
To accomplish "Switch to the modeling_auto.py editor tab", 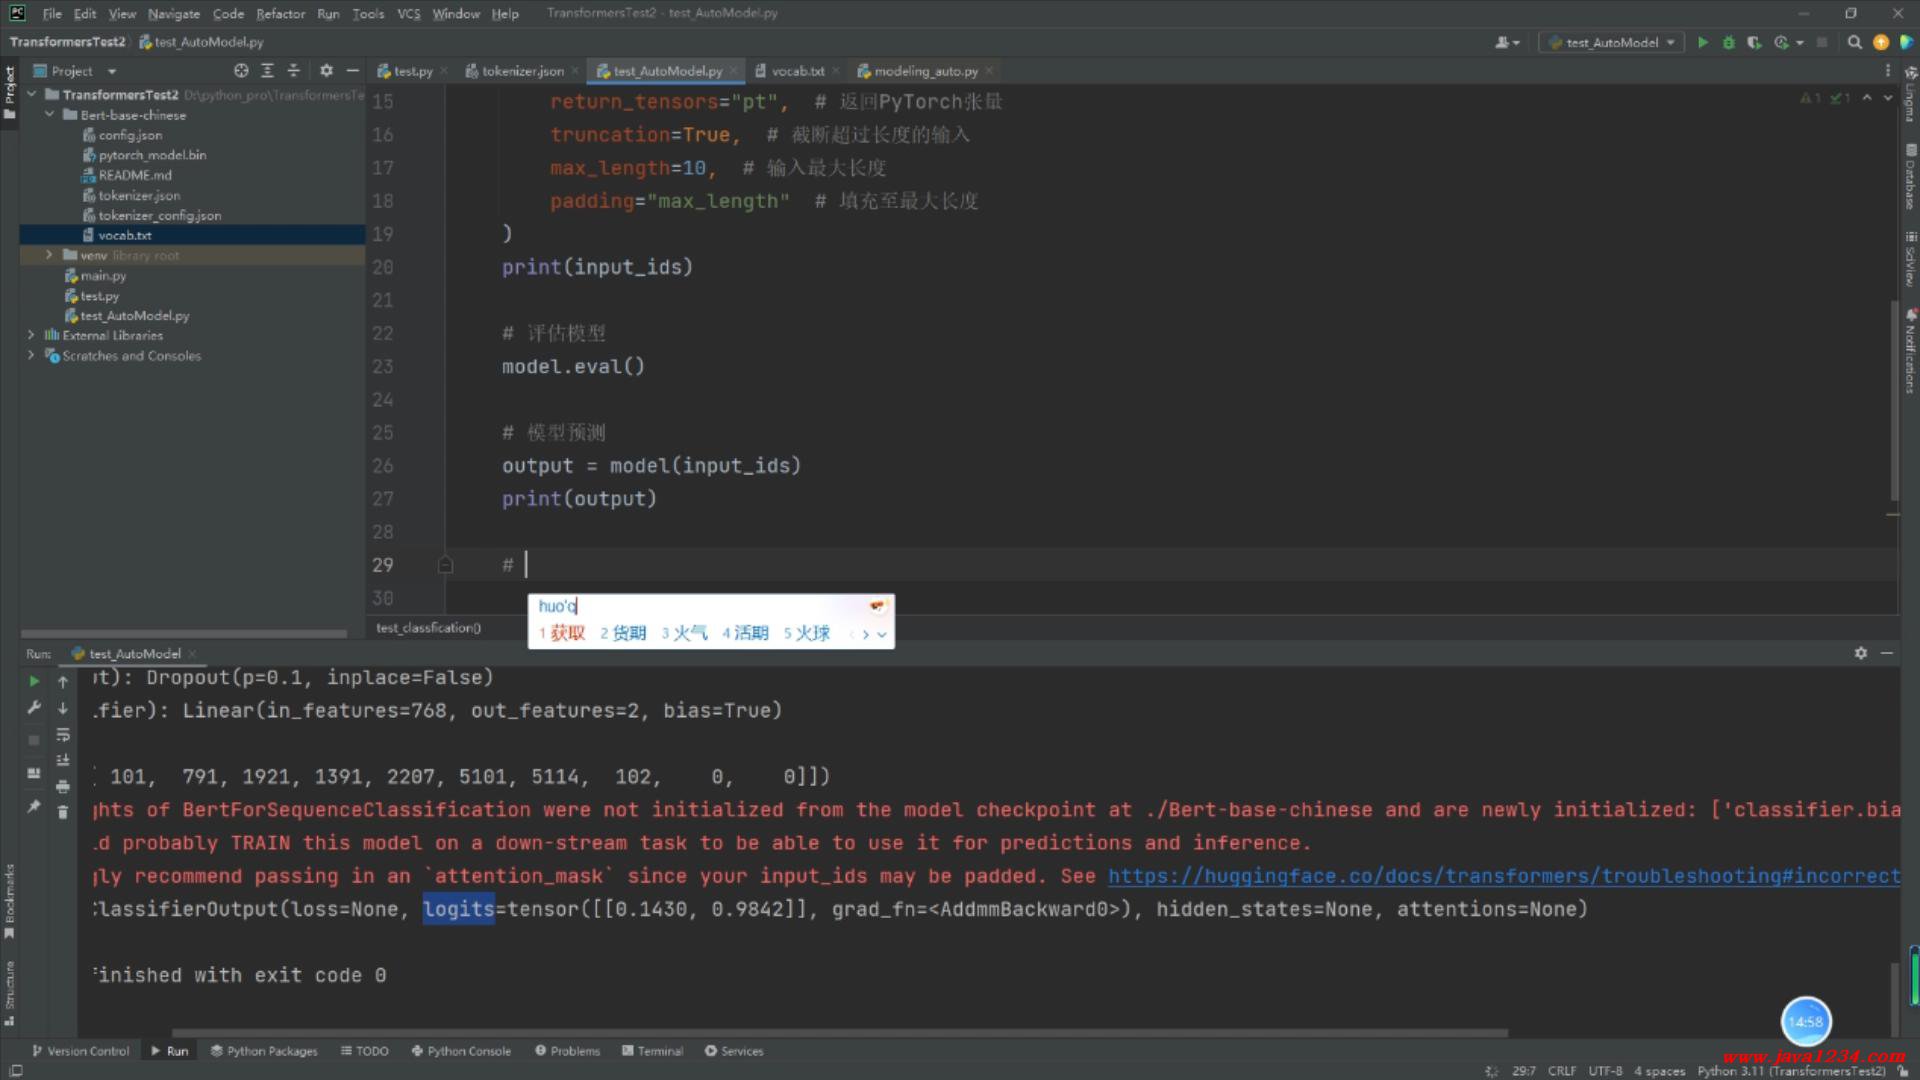I will coord(925,71).
